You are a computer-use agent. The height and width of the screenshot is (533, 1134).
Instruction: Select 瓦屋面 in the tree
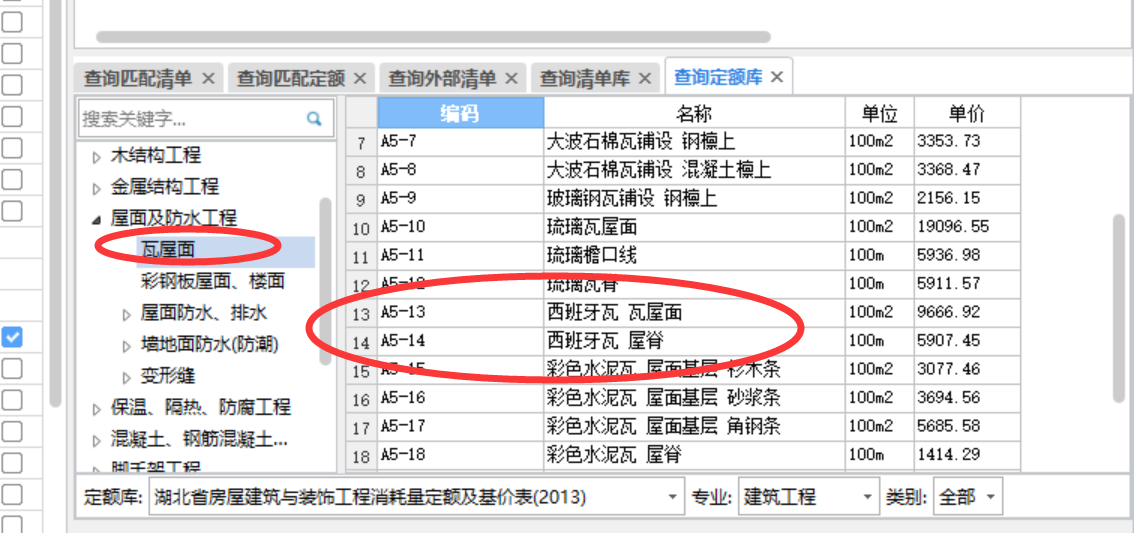tap(168, 250)
